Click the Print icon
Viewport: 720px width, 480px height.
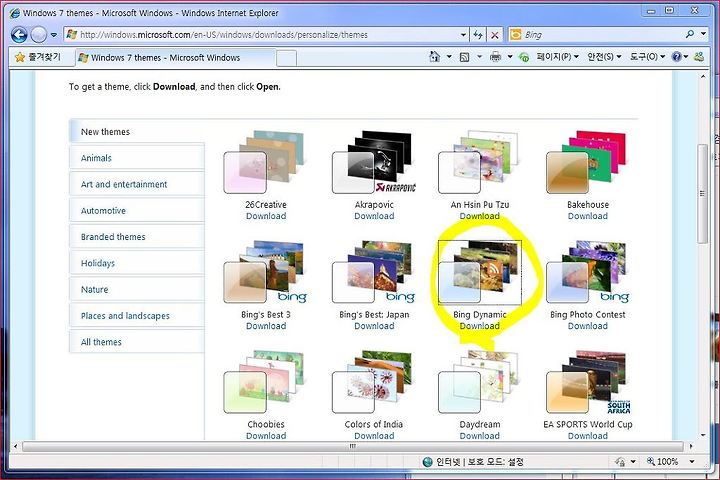(x=495, y=57)
